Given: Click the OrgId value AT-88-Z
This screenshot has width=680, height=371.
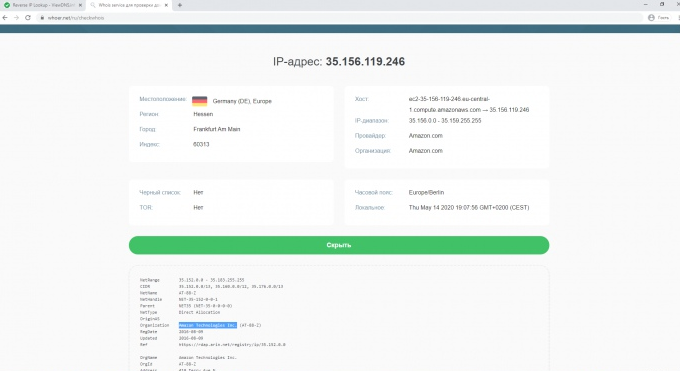Looking at the screenshot, I should (x=187, y=364).
